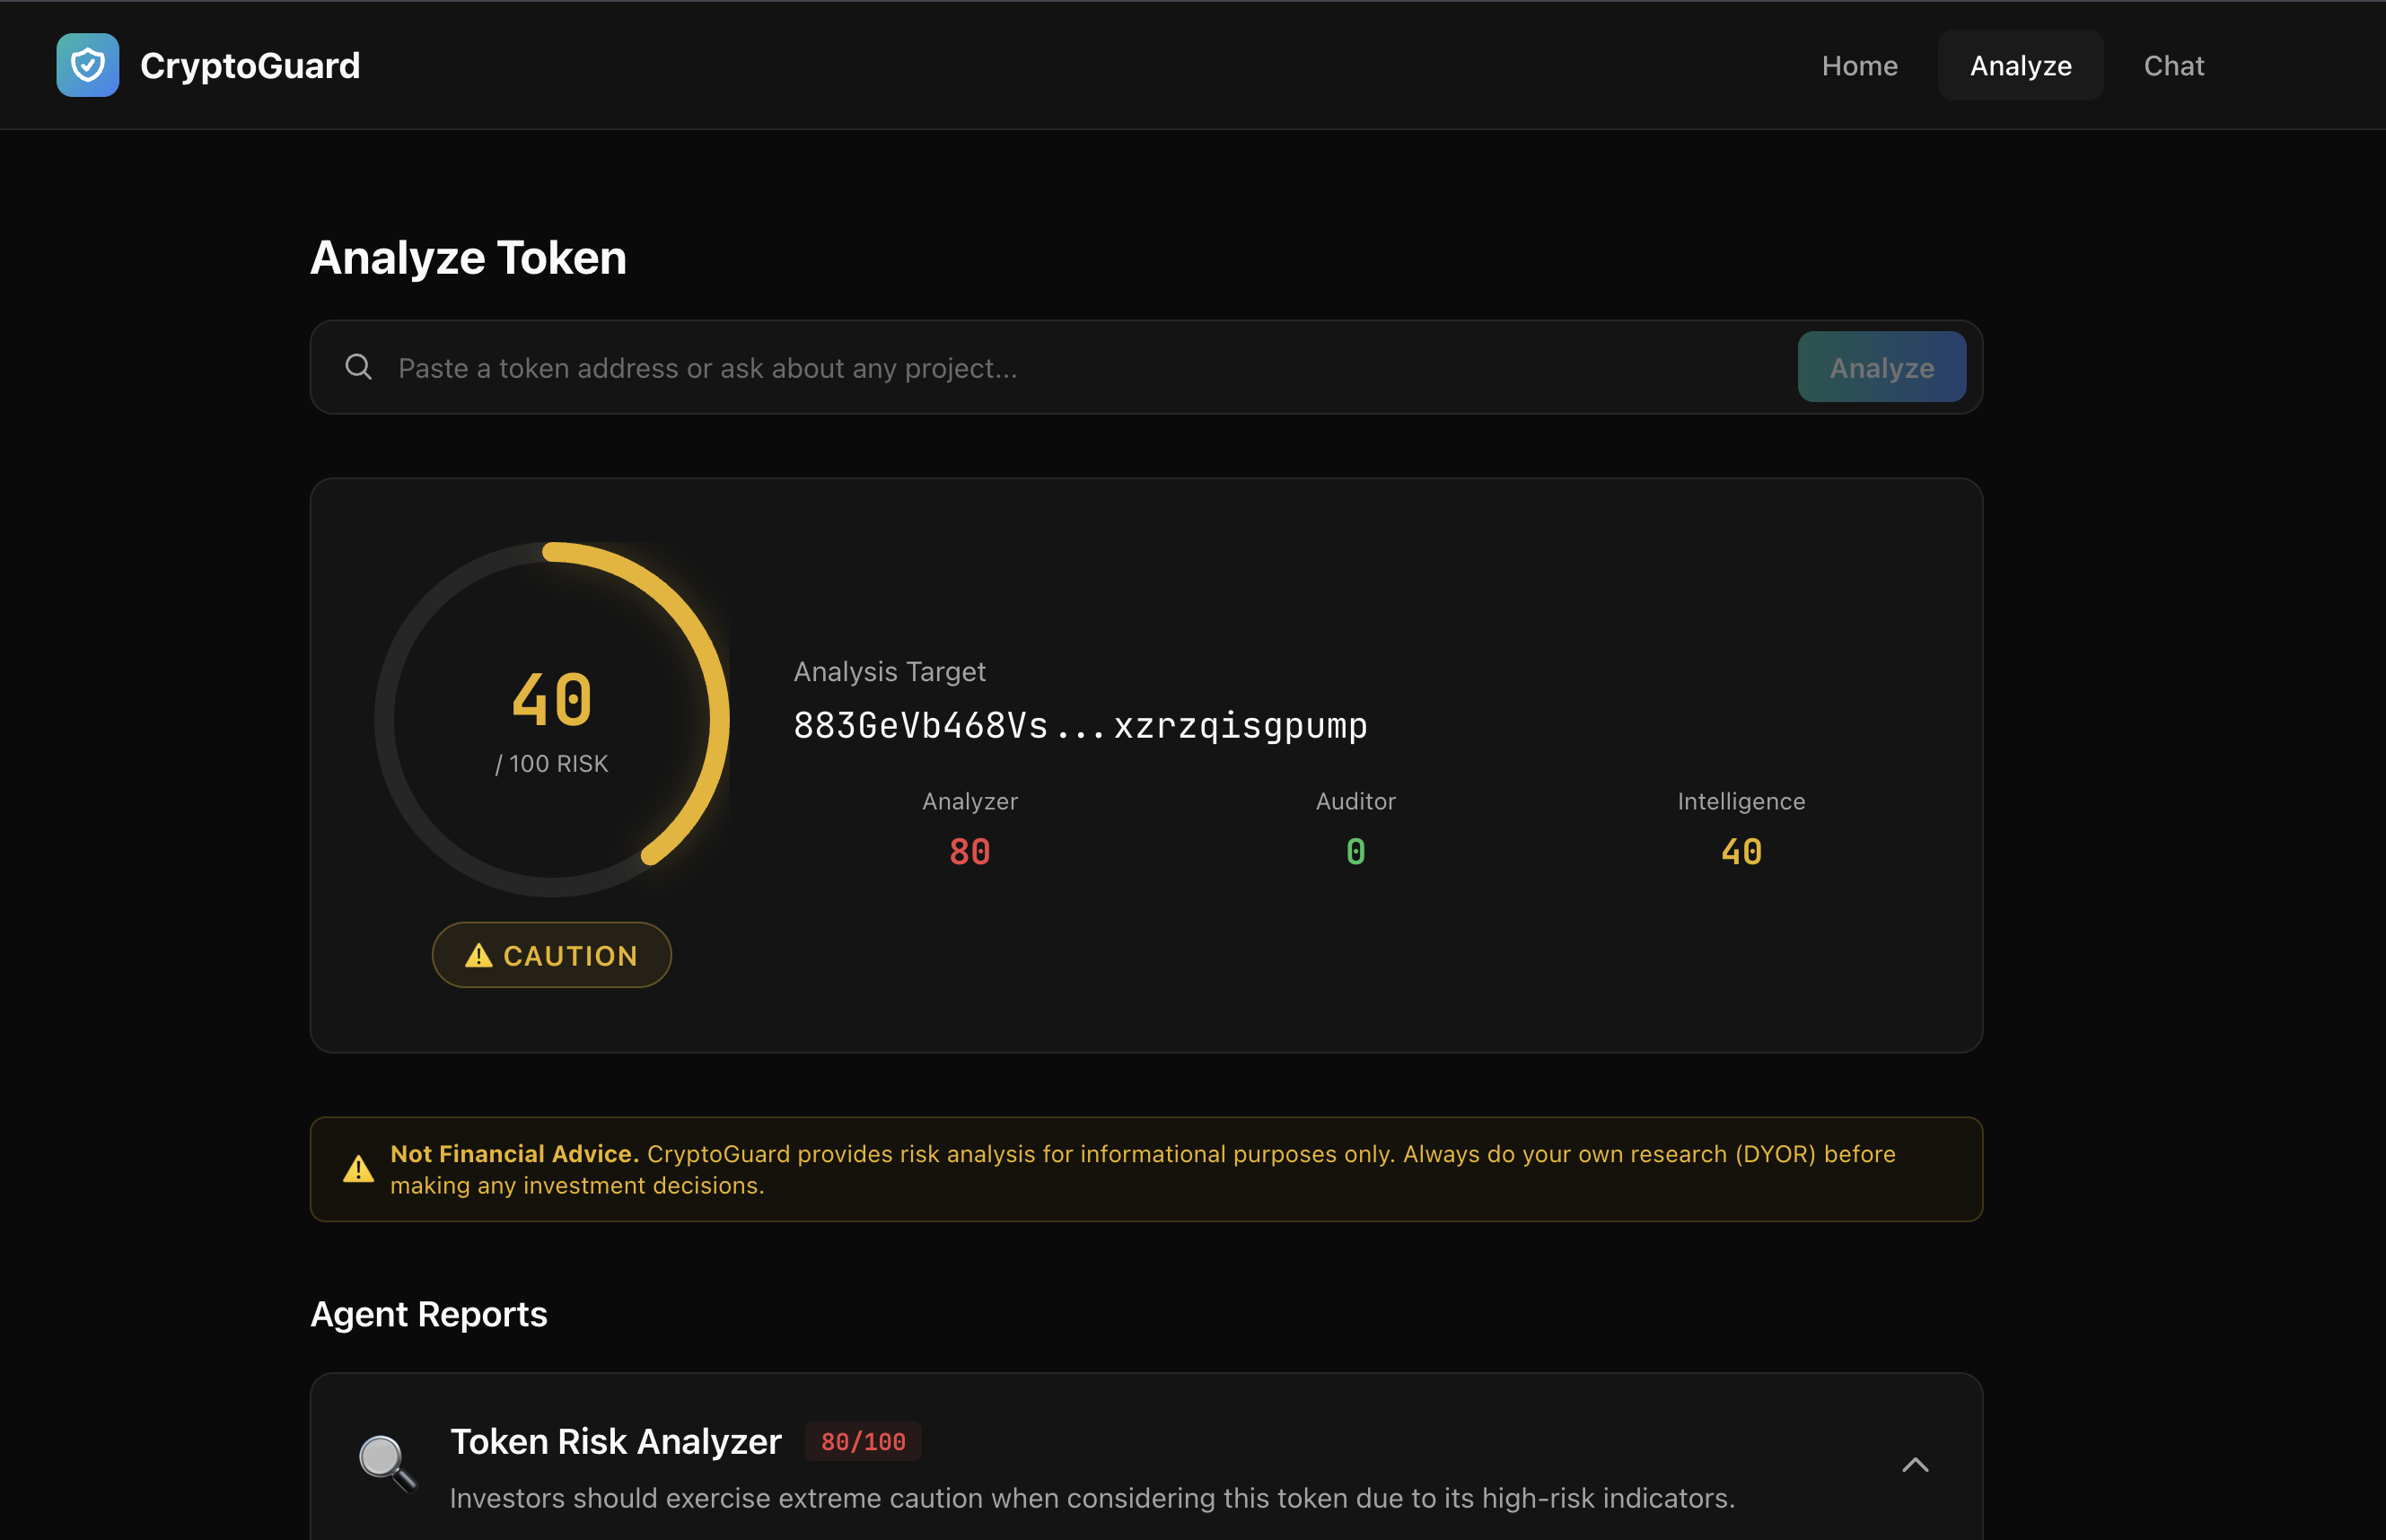Click the Analyzer label above score
2386x1540 pixels.
click(969, 801)
